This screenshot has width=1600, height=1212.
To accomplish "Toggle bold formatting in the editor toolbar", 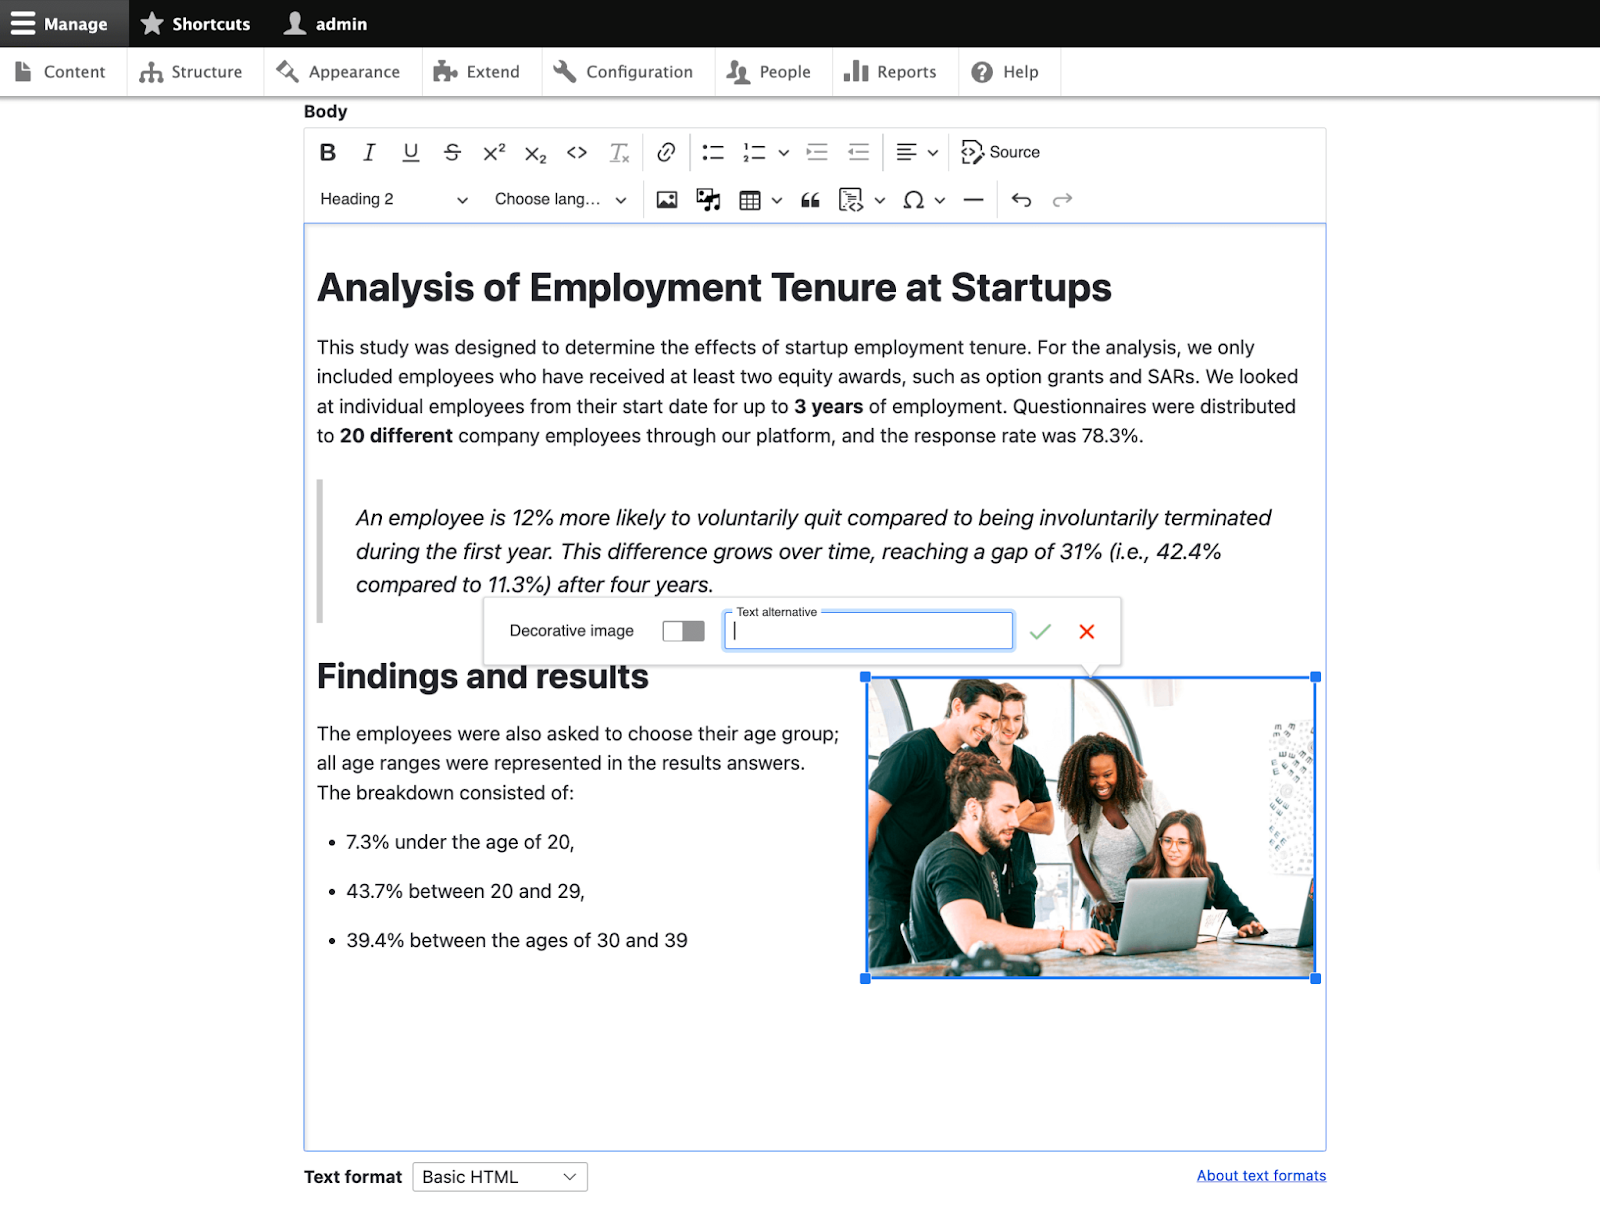I will click(326, 152).
